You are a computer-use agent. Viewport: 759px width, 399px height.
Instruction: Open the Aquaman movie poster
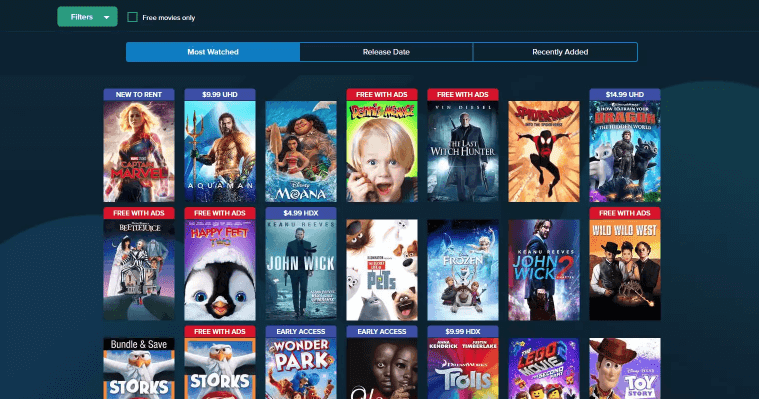220,151
